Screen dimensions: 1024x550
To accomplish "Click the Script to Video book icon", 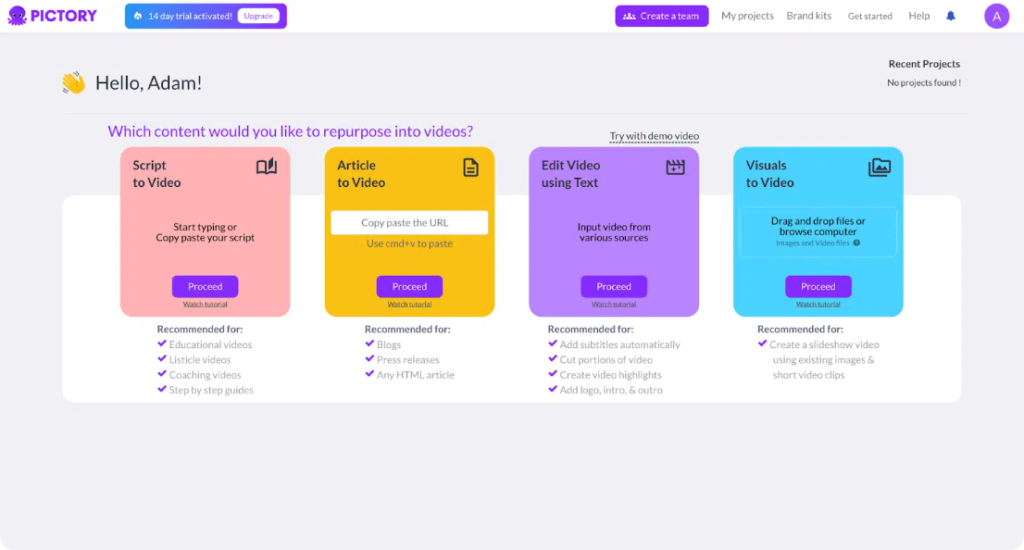I will pos(266,167).
